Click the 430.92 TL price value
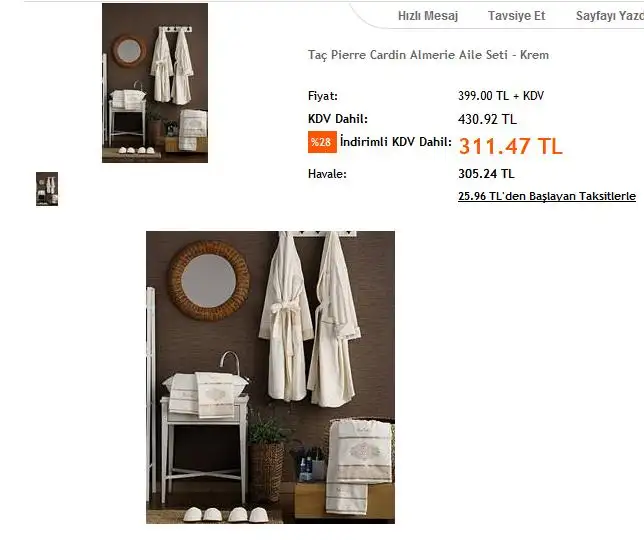Screen dimensions: 644x540 coord(487,119)
